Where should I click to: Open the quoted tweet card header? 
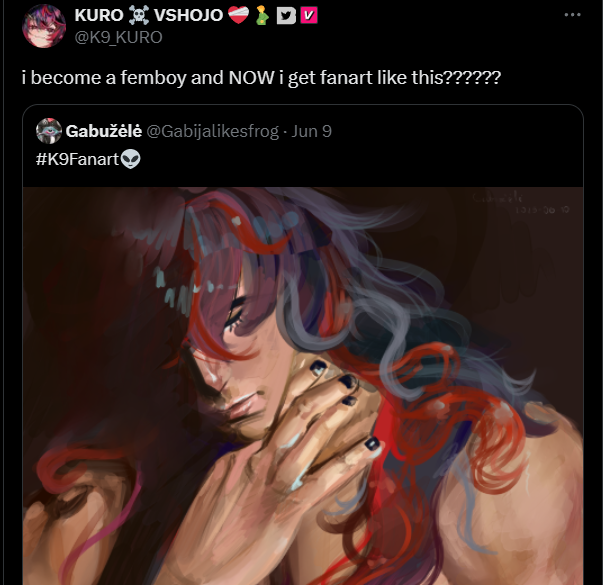[303, 145]
